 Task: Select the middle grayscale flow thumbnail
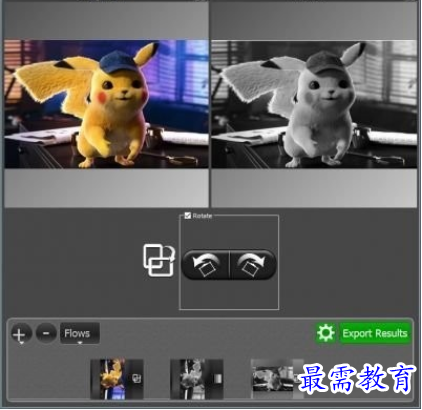197,379
